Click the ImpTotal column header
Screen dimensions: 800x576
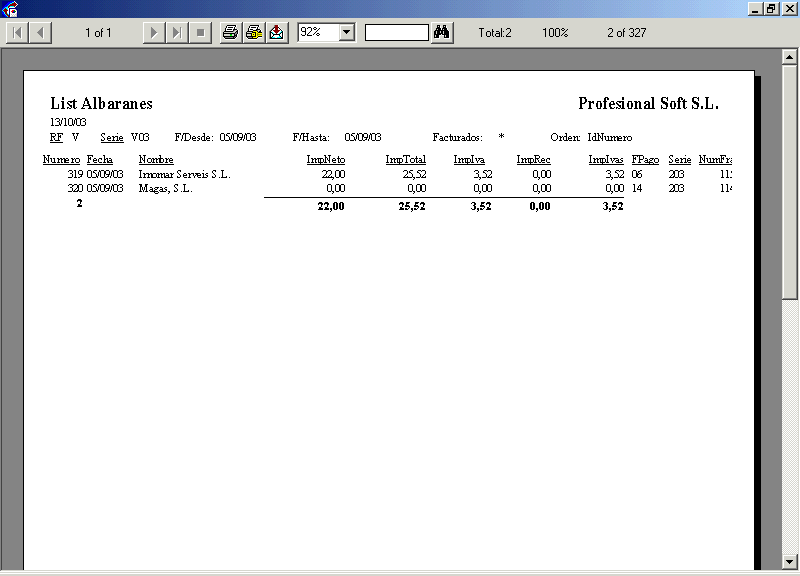[405, 160]
